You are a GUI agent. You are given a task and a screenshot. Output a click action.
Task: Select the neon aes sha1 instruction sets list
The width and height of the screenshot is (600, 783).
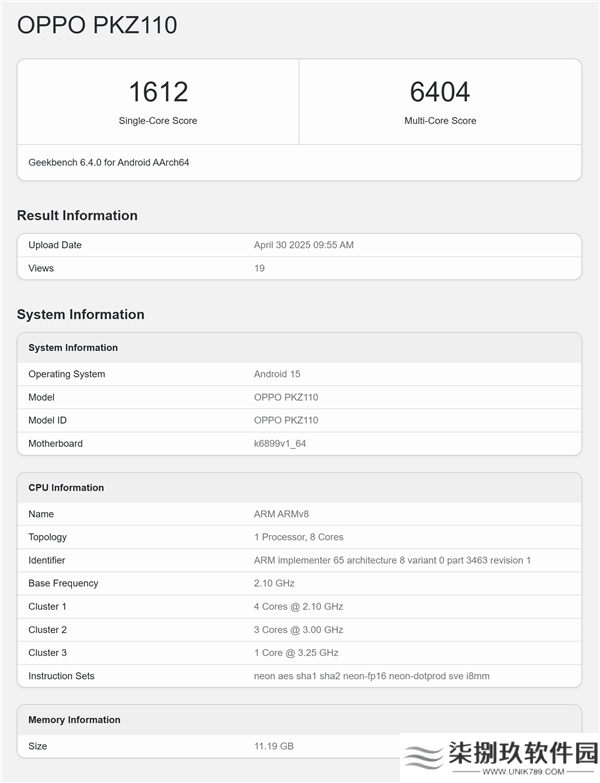(x=371, y=676)
